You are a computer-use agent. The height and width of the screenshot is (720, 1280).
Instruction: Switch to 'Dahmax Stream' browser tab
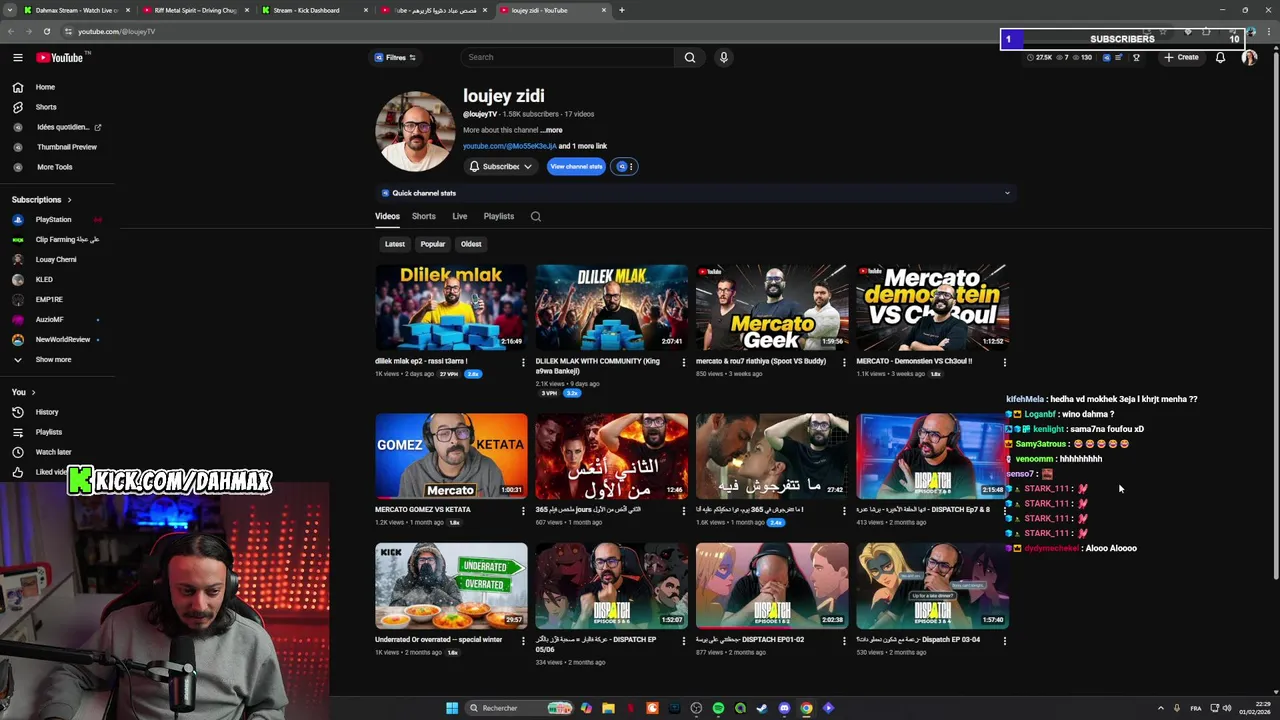76,10
